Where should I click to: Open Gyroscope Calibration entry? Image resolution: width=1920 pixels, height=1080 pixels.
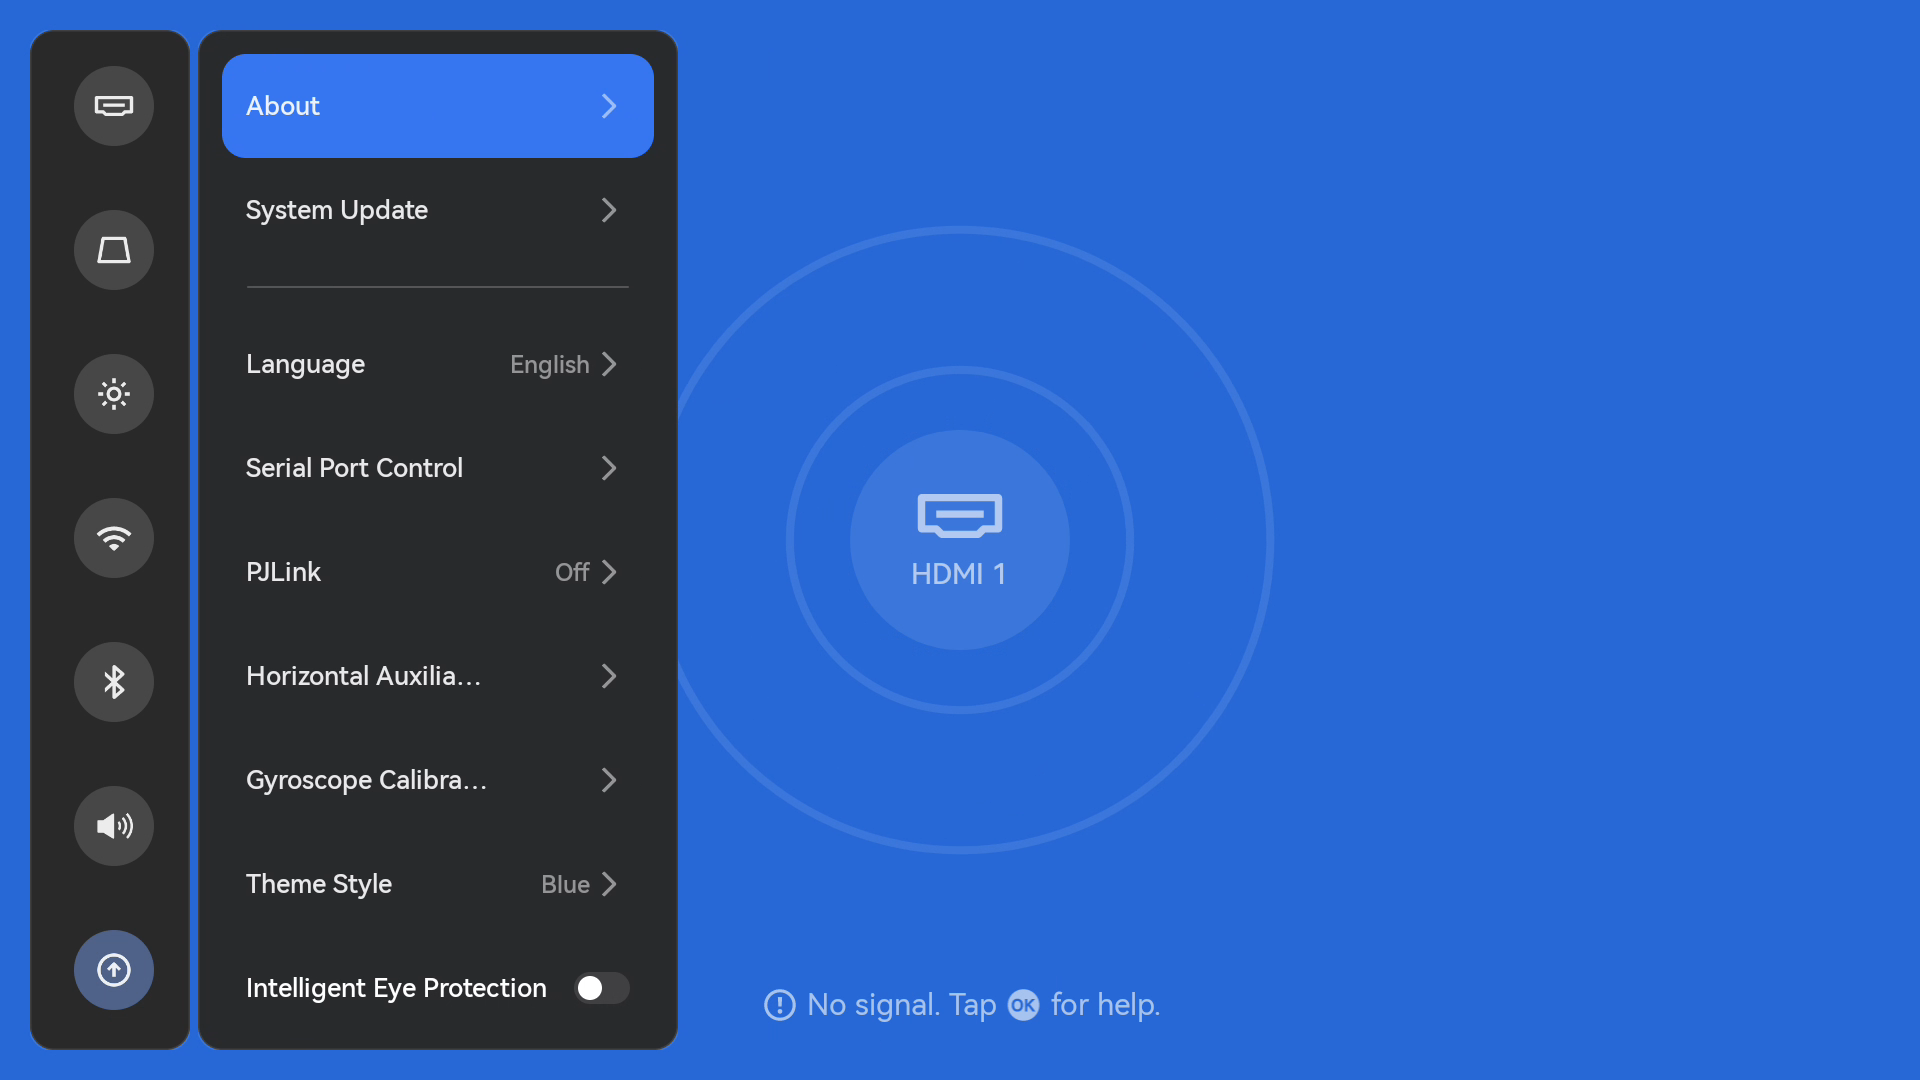click(436, 780)
